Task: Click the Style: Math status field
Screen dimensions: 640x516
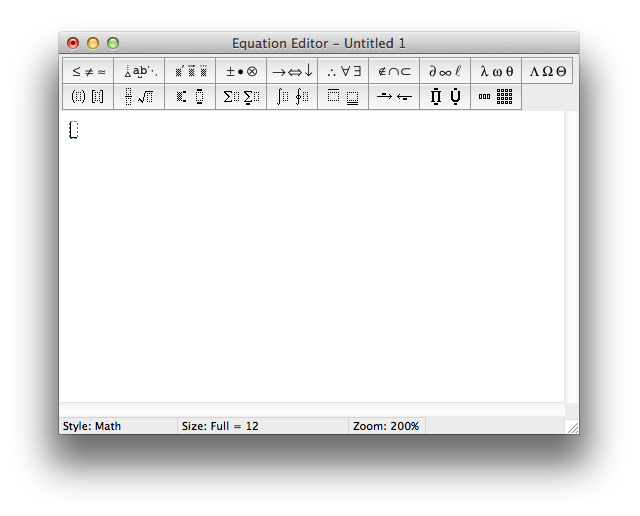Action: (x=118, y=426)
